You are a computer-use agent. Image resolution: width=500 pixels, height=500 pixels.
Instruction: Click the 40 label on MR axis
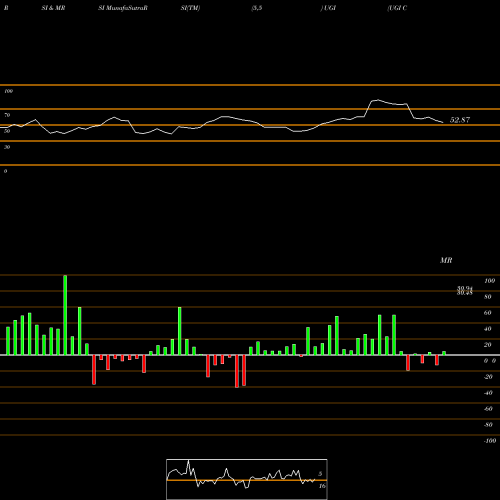(x=488, y=329)
